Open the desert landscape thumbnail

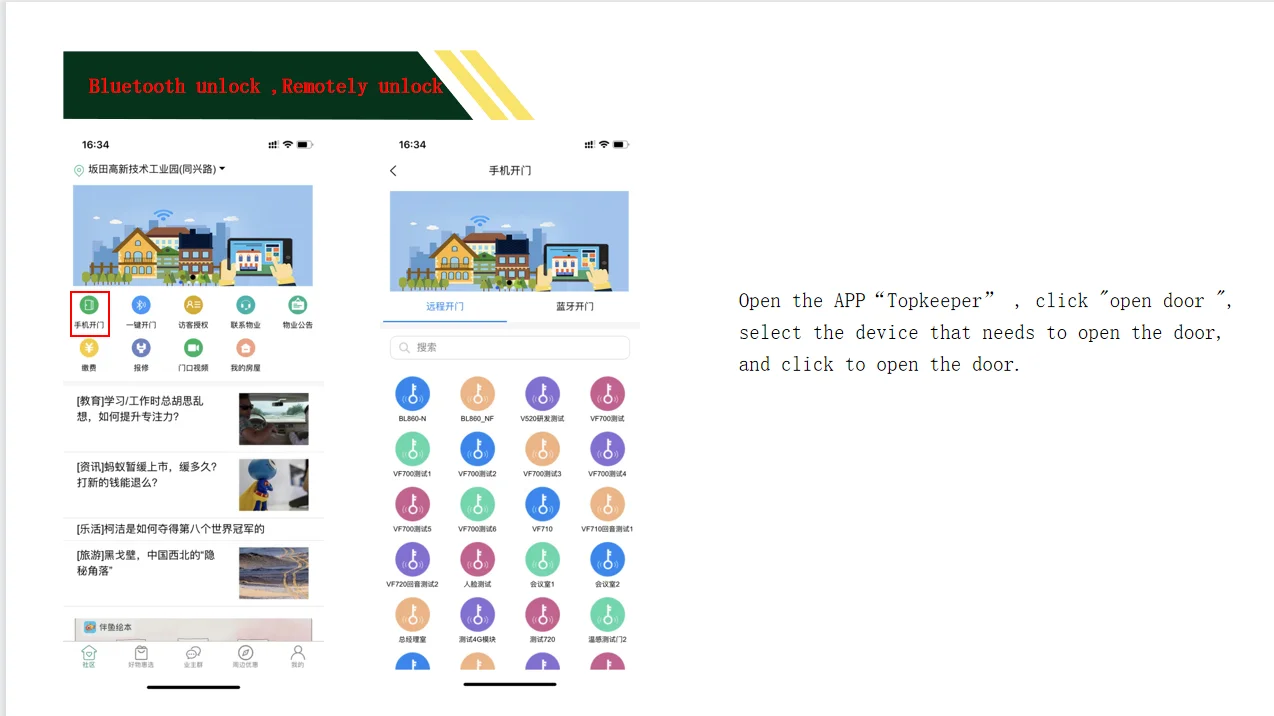(x=274, y=573)
